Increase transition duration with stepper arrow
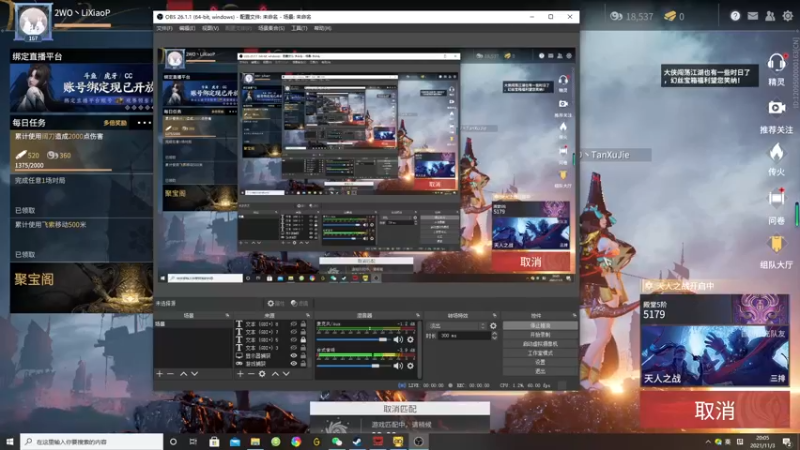Screen dimensions: 800x450 (x=494, y=334)
